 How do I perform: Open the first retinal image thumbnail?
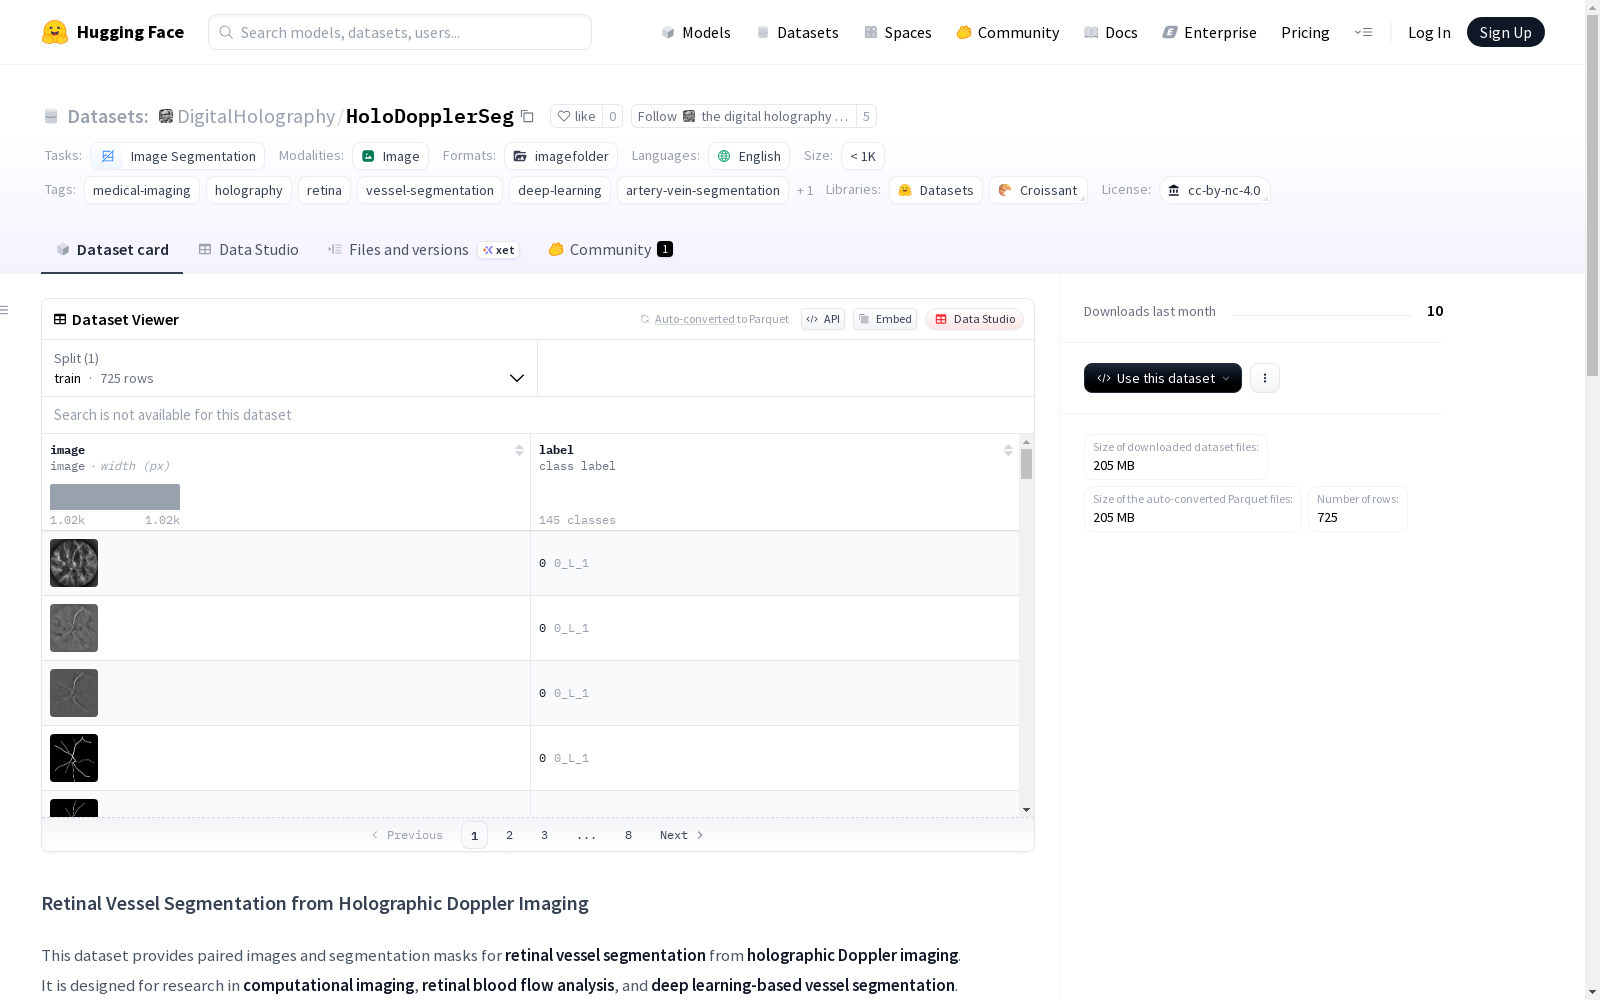click(74, 563)
